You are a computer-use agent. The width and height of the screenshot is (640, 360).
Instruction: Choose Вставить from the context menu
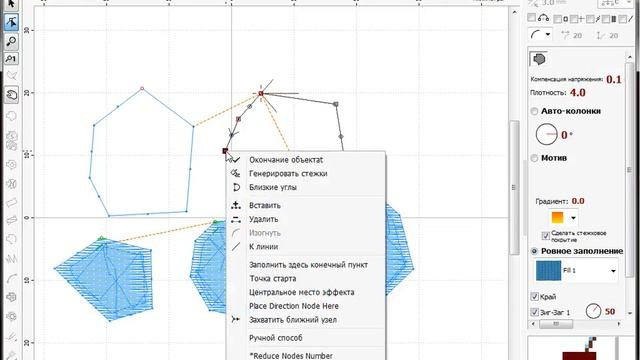(264, 205)
